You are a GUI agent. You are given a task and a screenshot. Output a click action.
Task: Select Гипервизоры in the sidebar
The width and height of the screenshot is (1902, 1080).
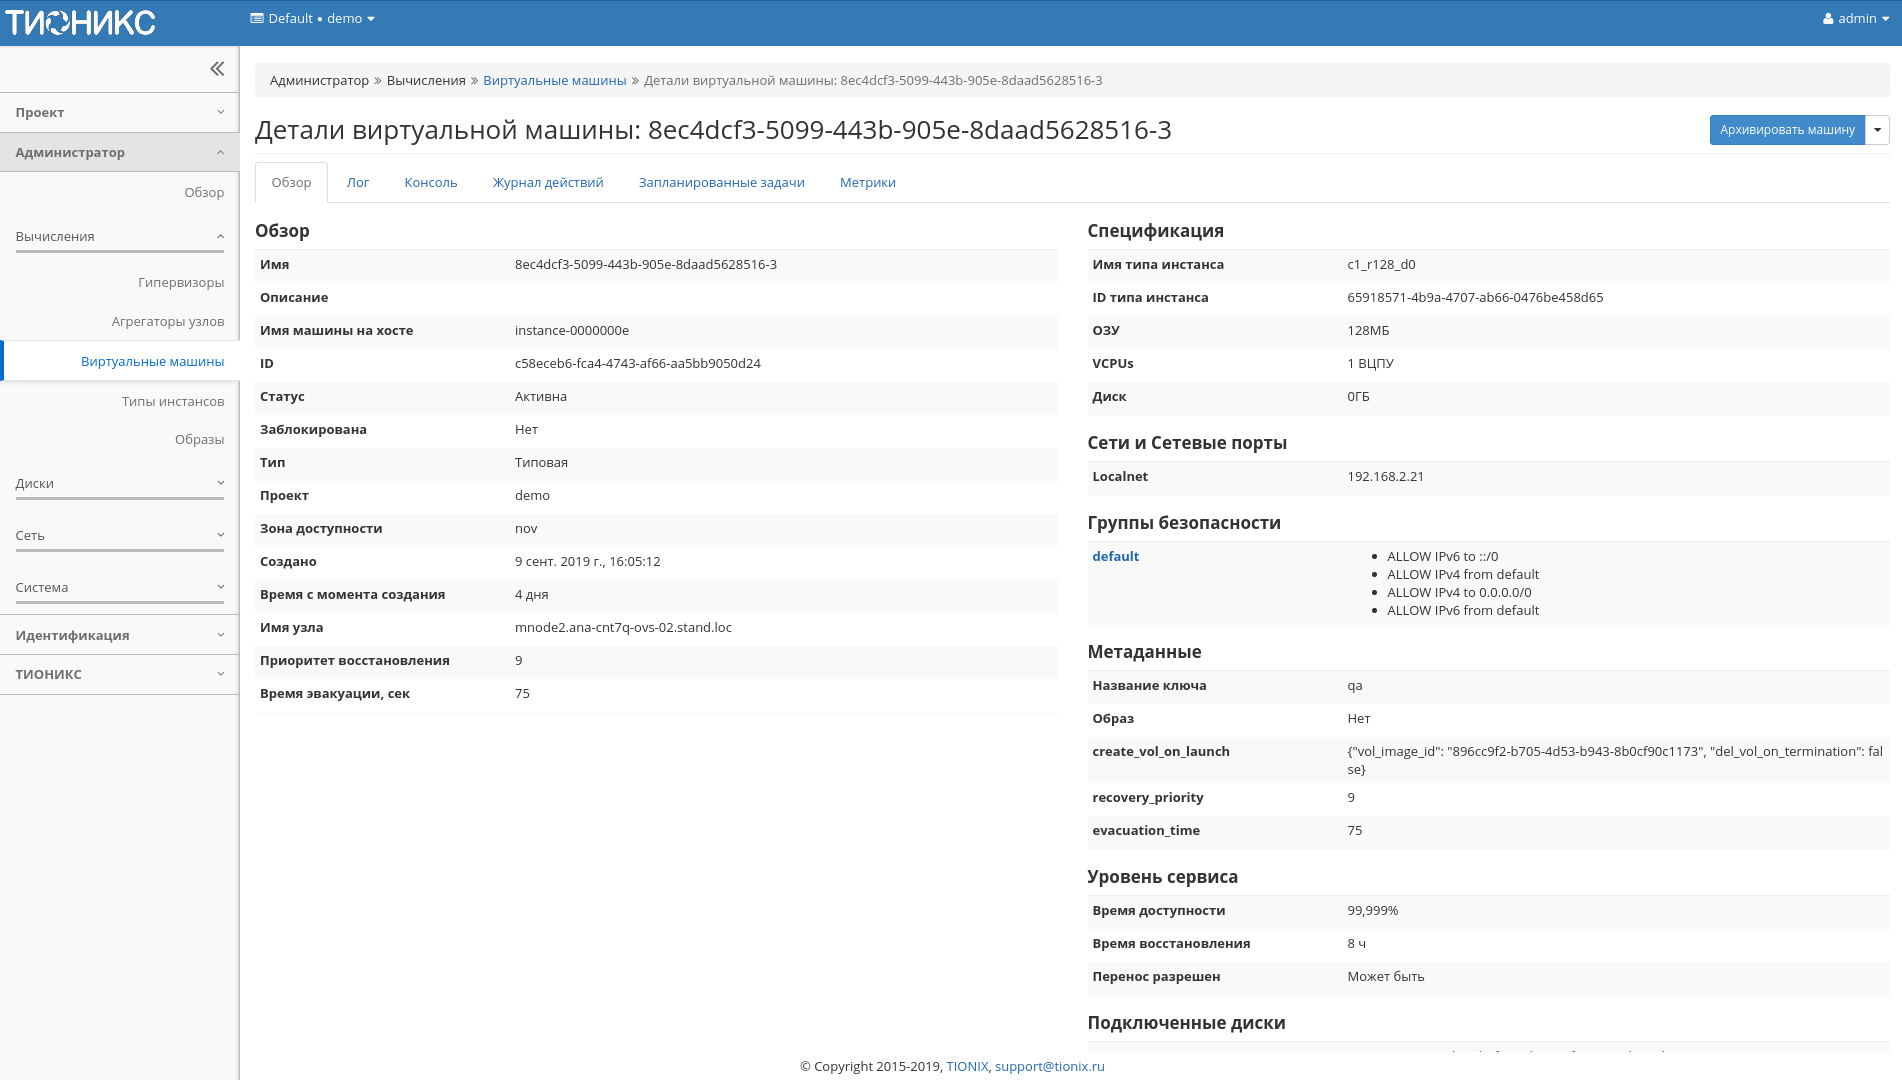(x=181, y=282)
